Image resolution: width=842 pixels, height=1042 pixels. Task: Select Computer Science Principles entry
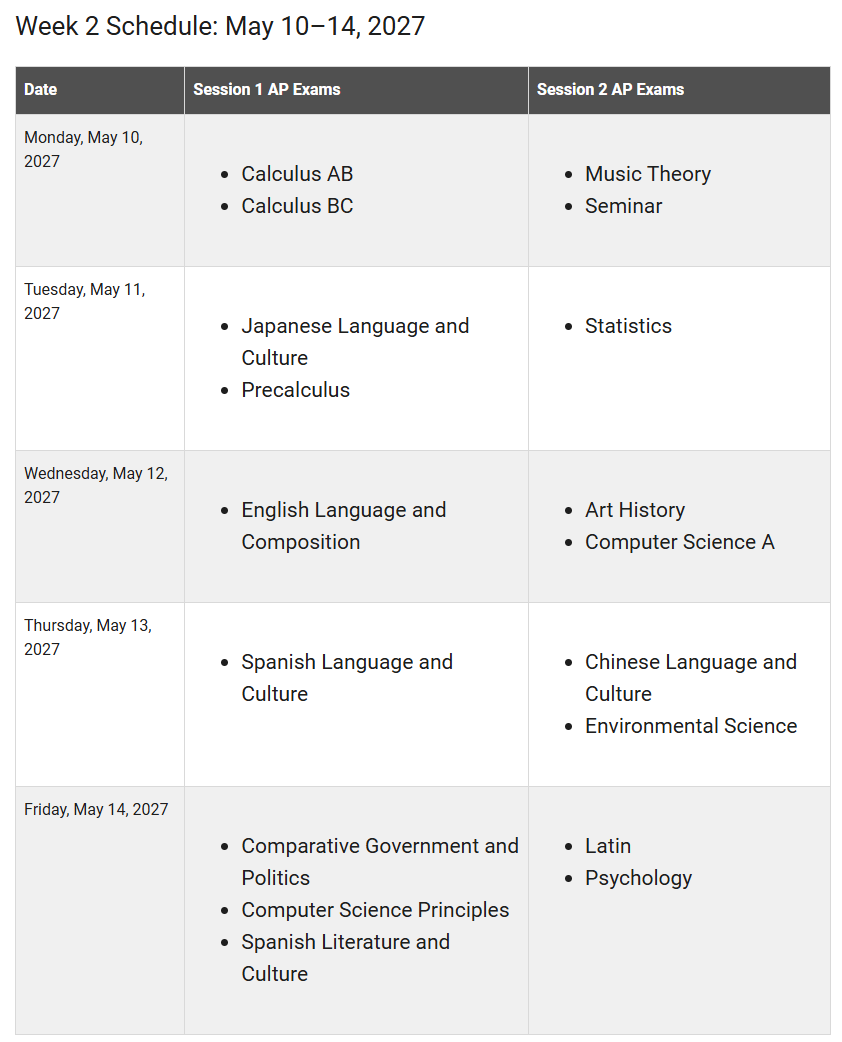(375, 910)
